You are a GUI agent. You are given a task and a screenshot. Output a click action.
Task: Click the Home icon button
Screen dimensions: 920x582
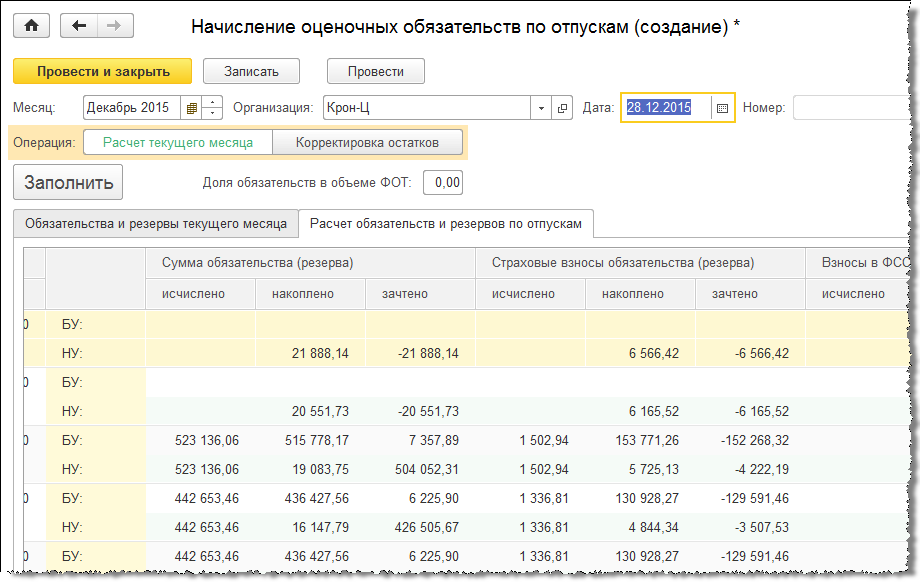click(x=31, y=26)
